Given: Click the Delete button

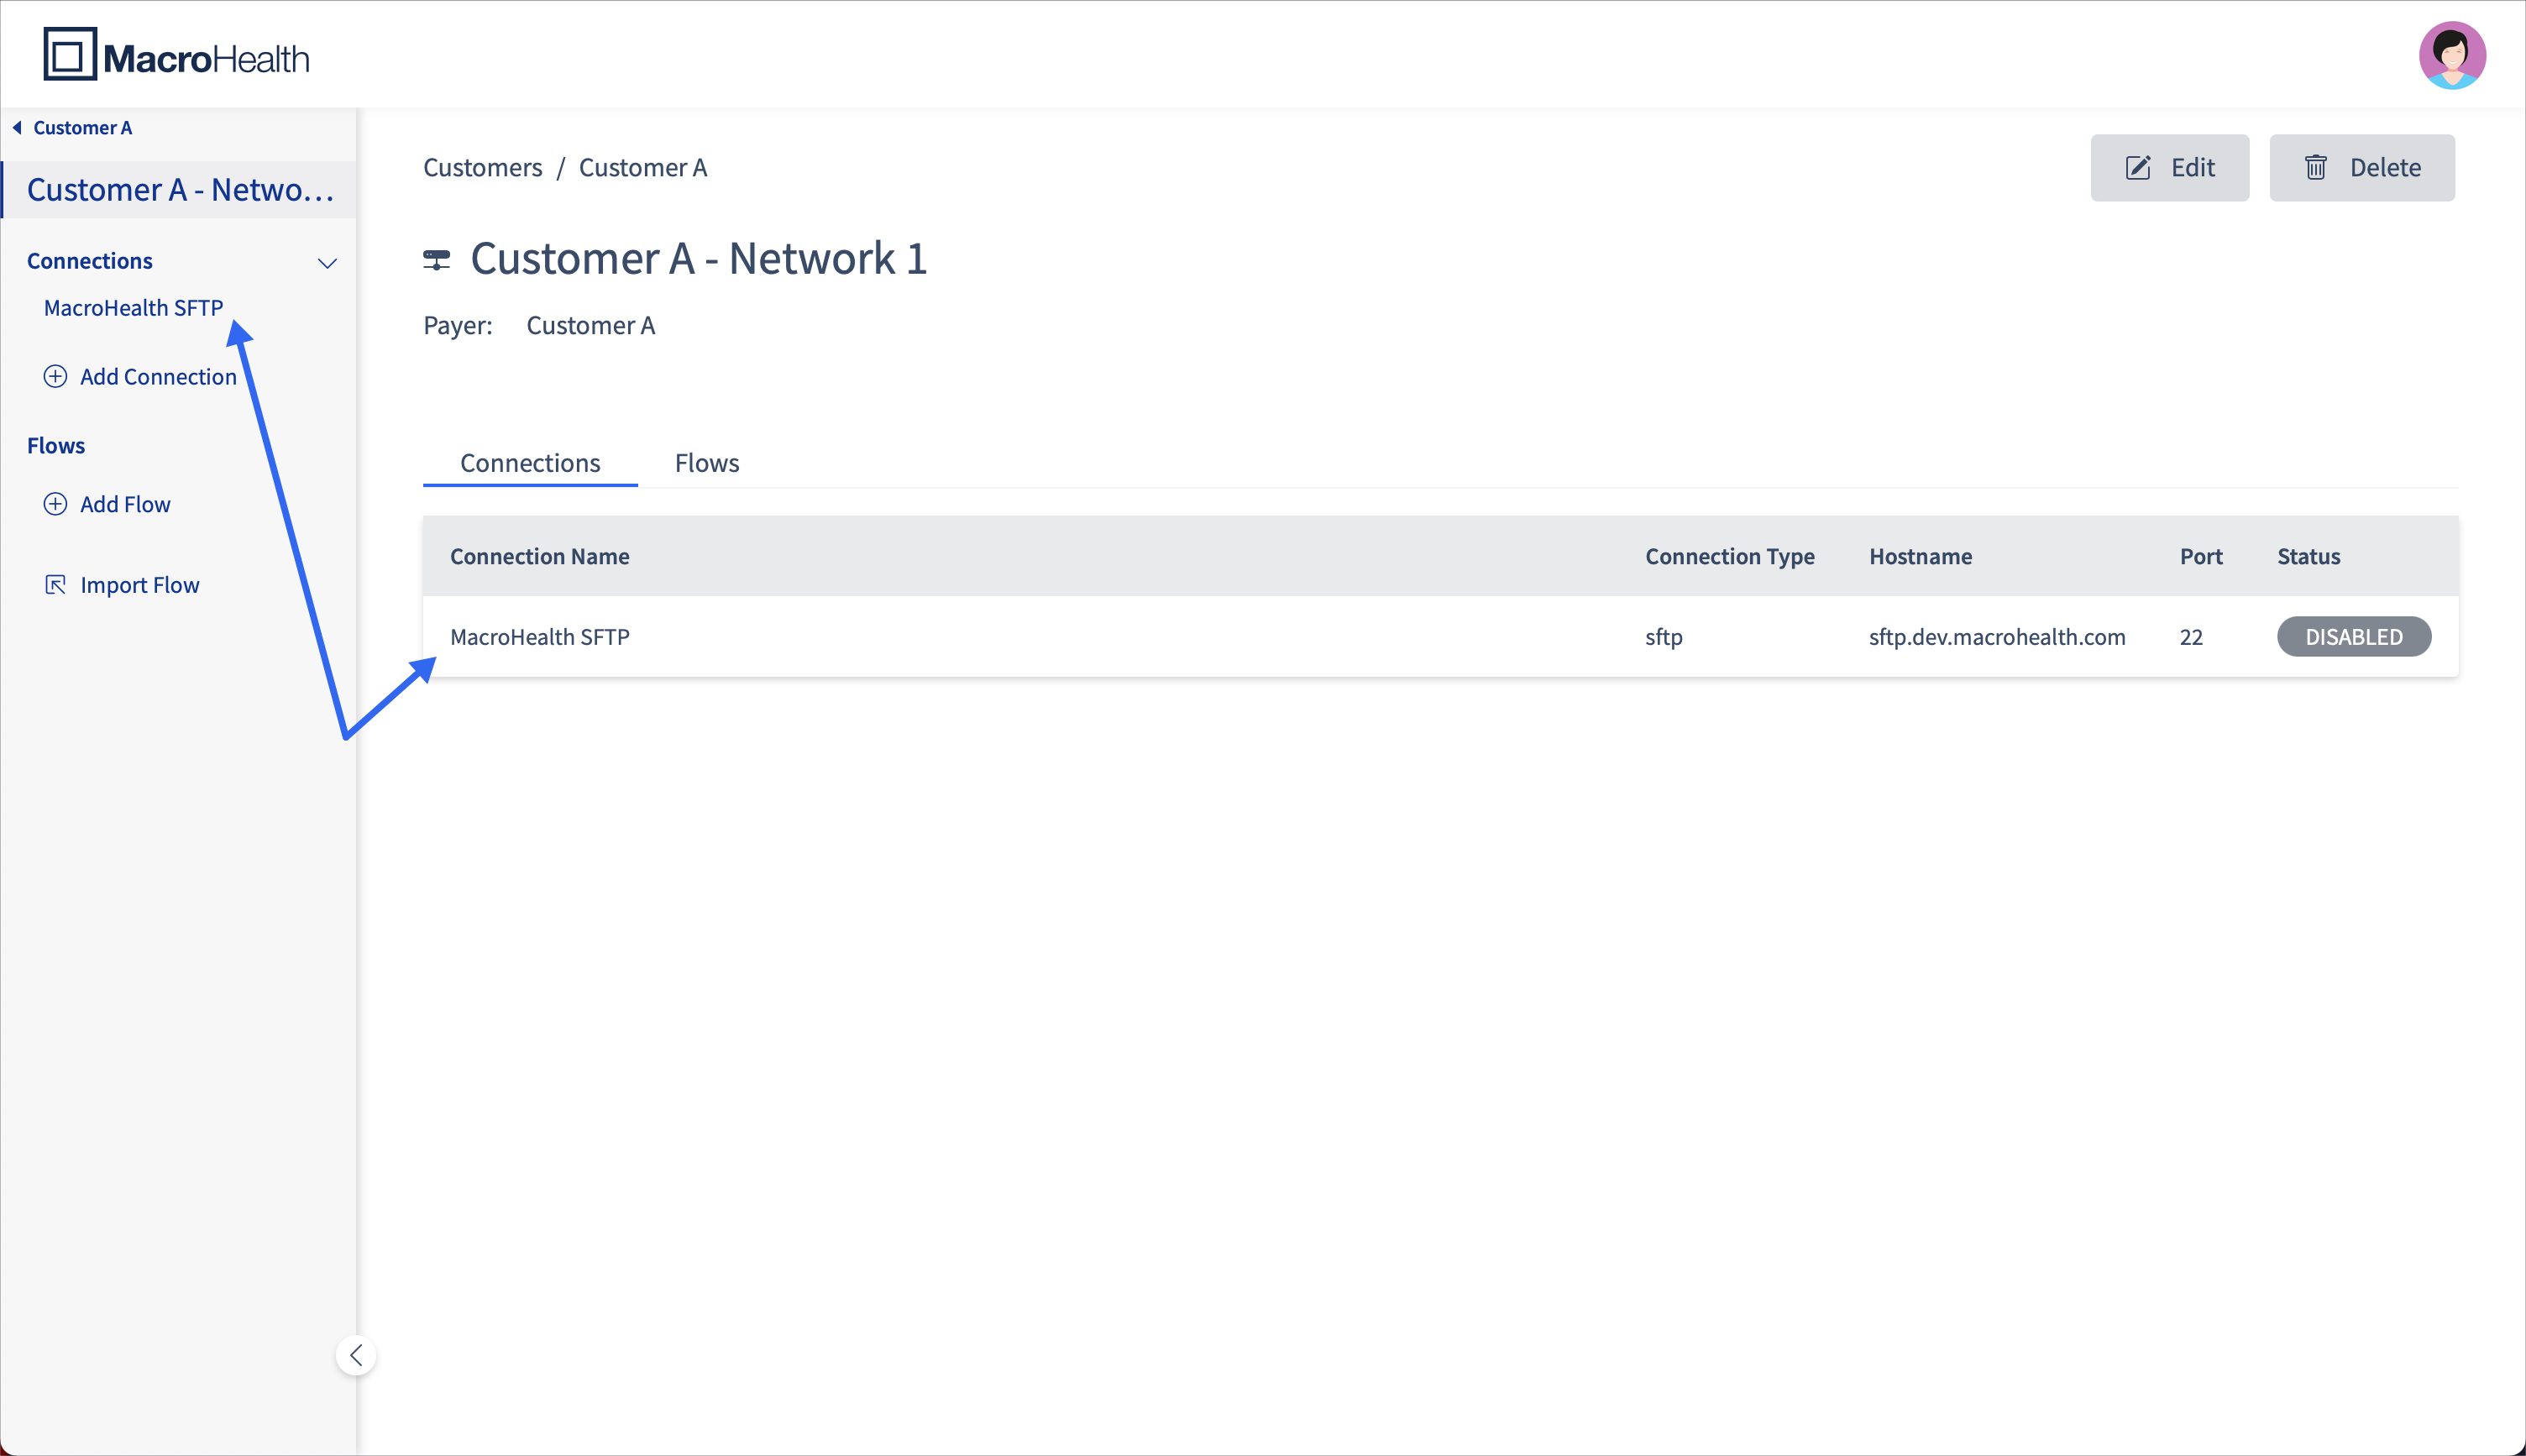Looking at the screenshot, I should (x=2361, y=168).
